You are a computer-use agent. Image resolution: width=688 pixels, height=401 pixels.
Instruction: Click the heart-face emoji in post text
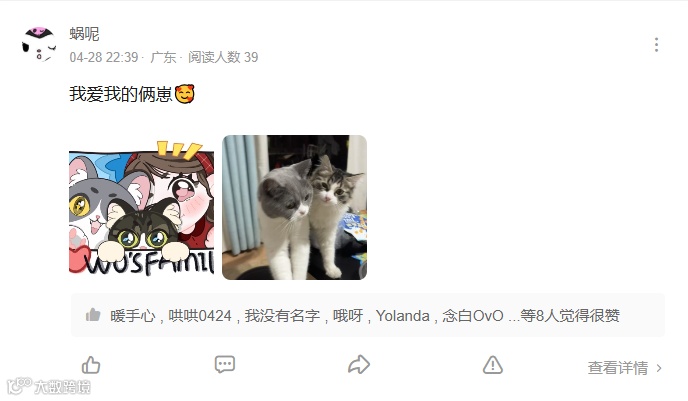click(x=185, y=94)
